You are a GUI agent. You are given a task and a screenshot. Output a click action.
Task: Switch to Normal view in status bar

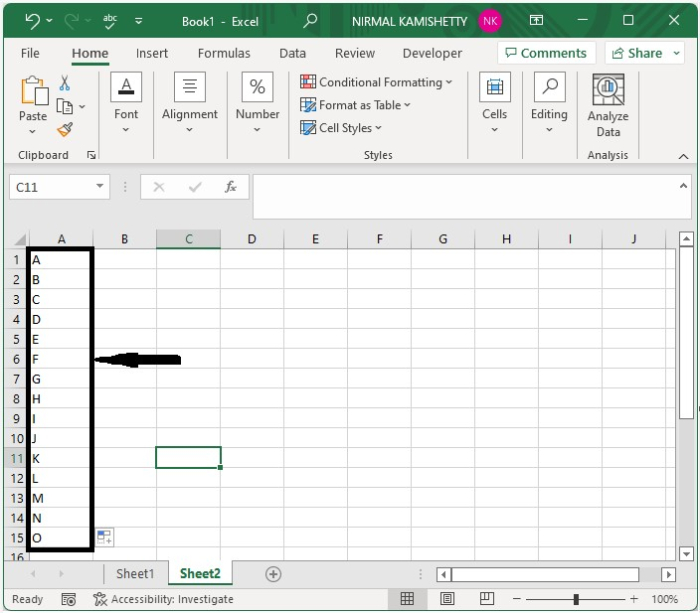[407, 599]
